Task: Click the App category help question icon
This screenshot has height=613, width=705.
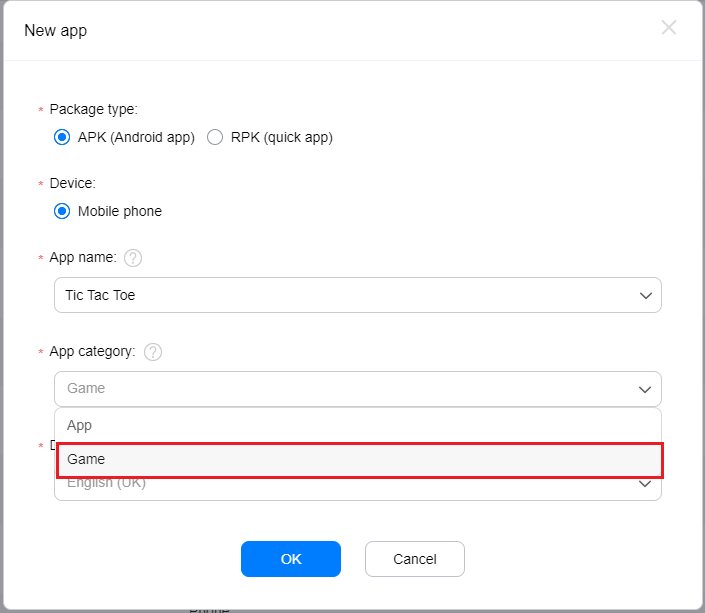Action: (x=153, y=352)
